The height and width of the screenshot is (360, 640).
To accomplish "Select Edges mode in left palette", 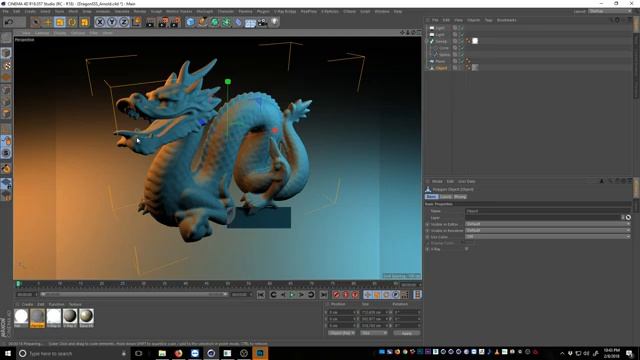I will click(6, 102).
